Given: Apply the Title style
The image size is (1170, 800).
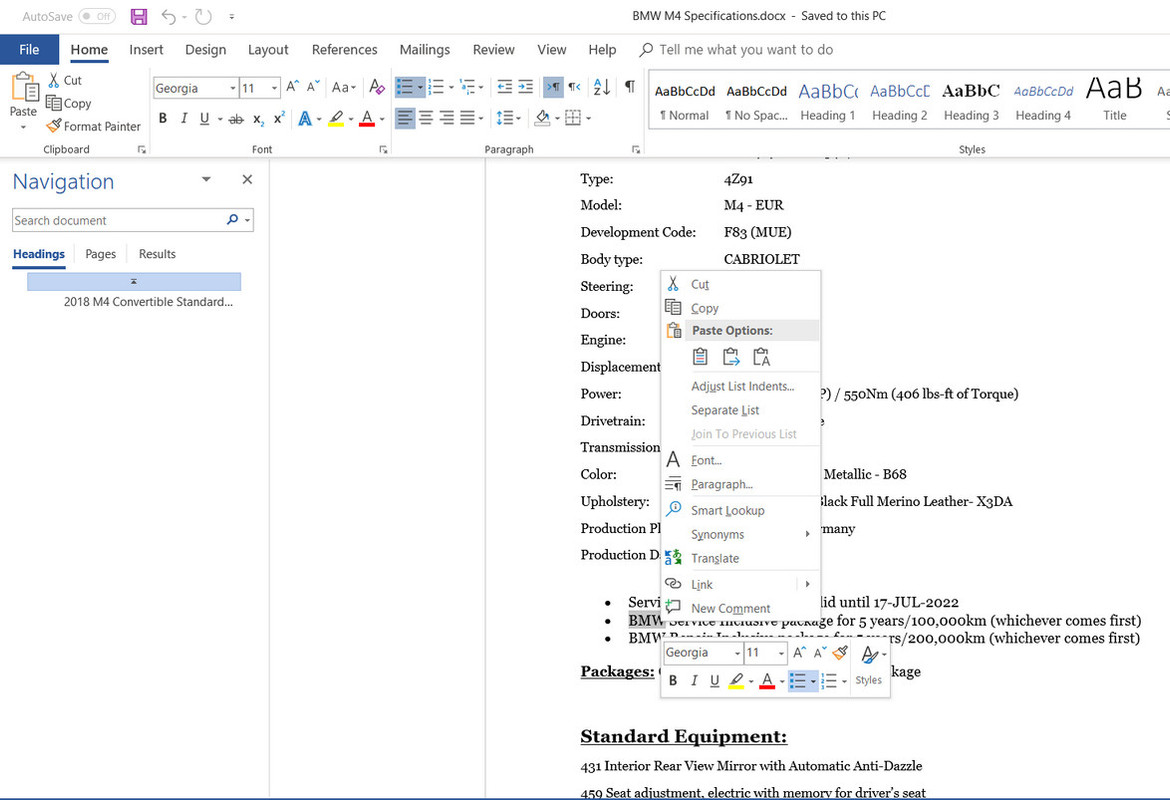Looking at the screenshot, I should [x=1114, y=101].
